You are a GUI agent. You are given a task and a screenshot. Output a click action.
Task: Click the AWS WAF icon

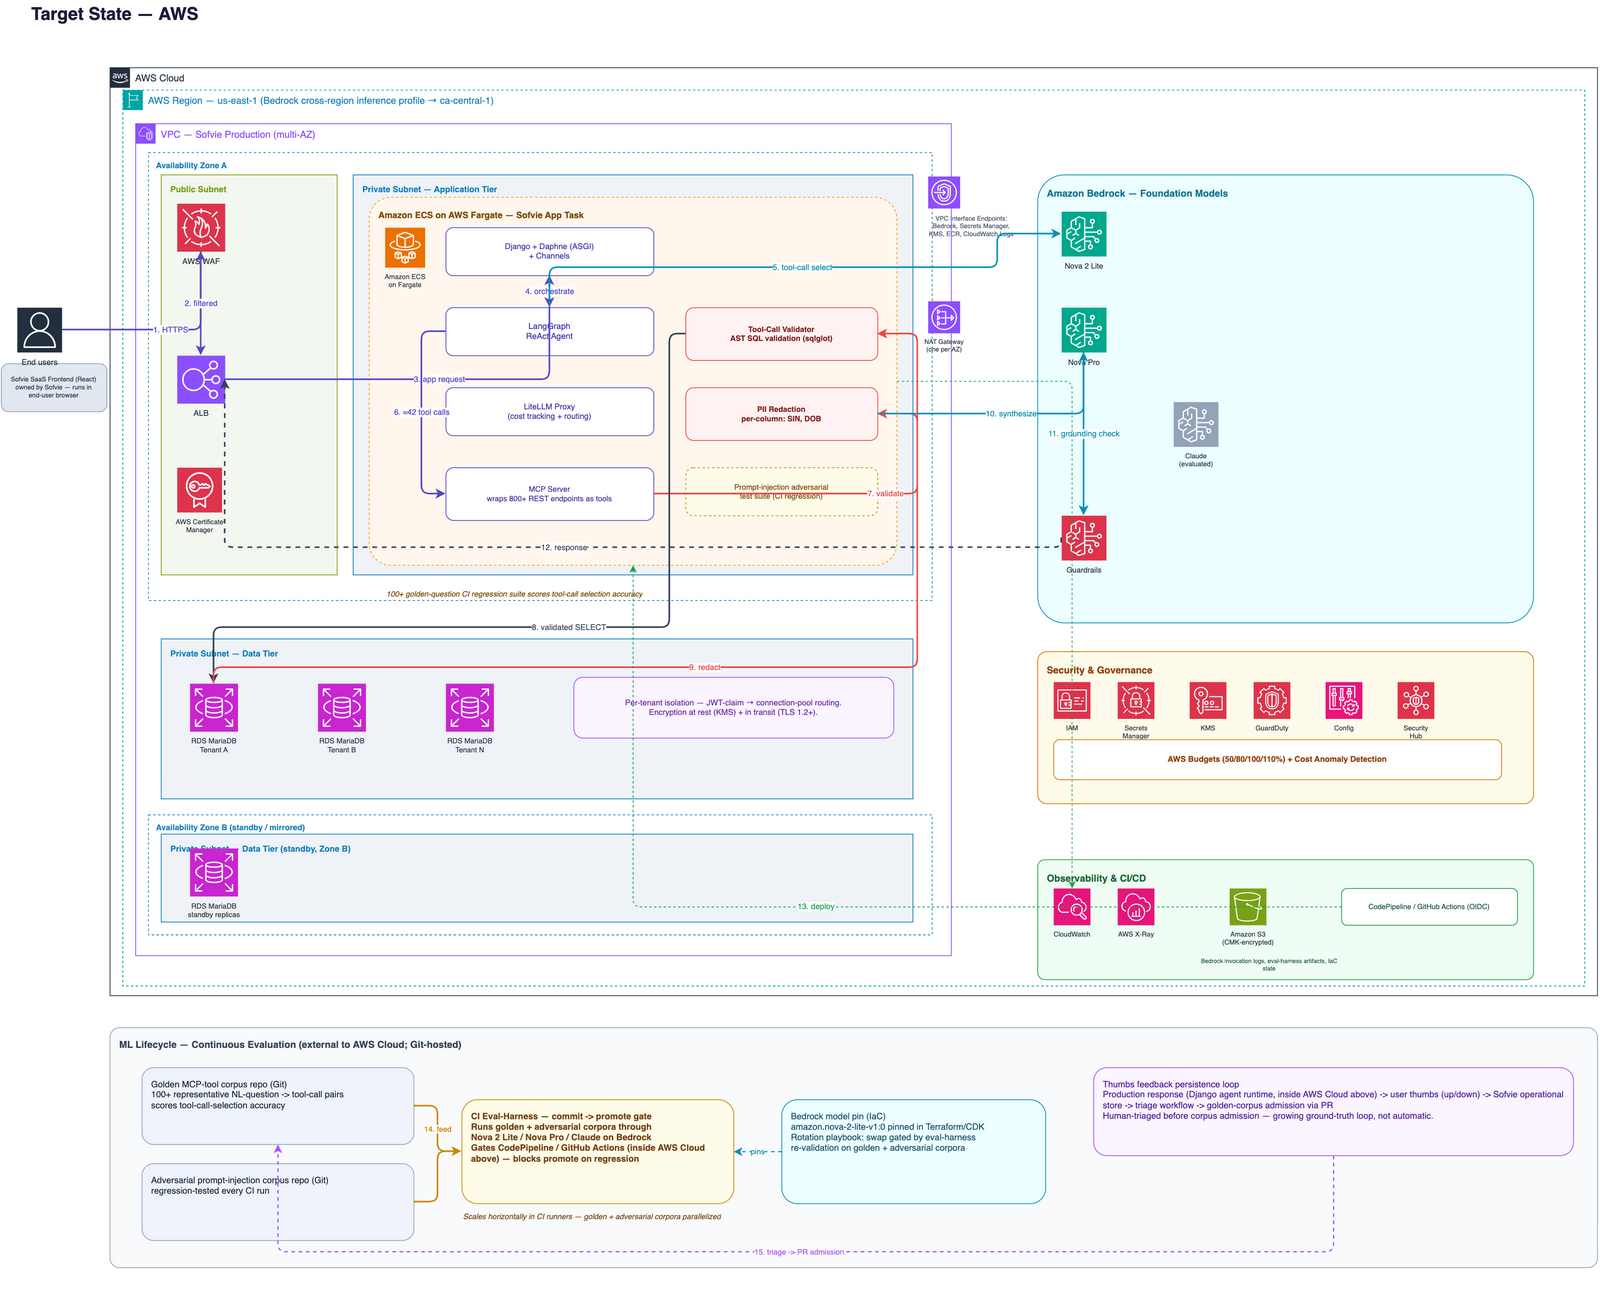(x=201, y=228)
